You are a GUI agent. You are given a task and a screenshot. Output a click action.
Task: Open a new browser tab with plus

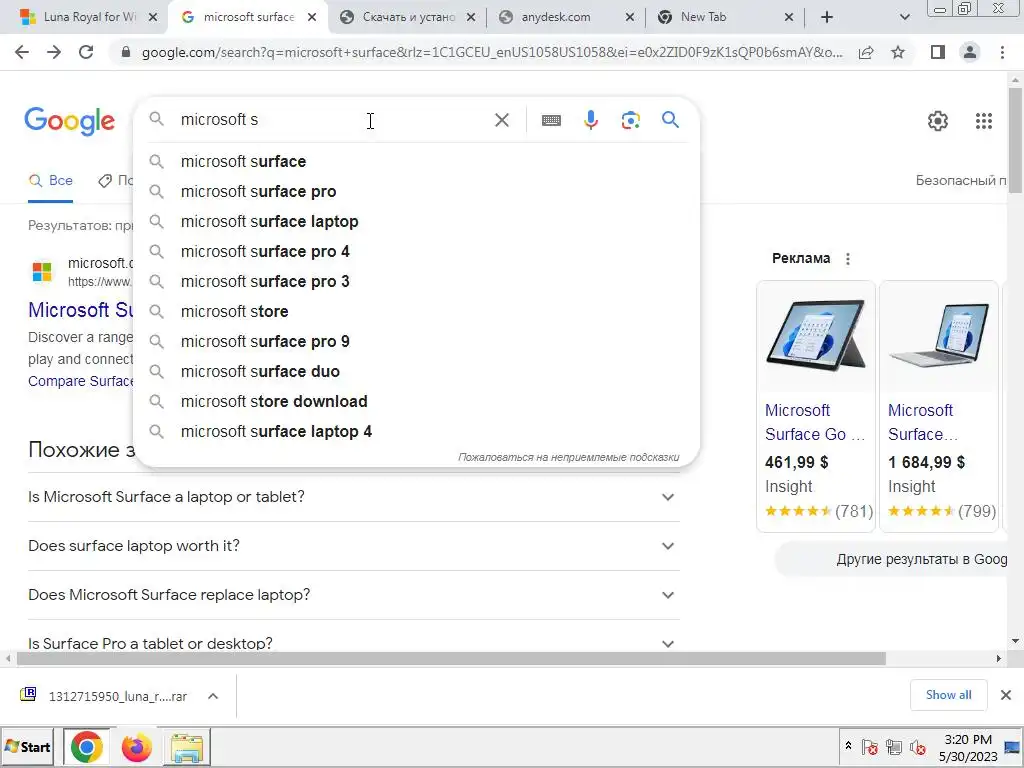827,18
